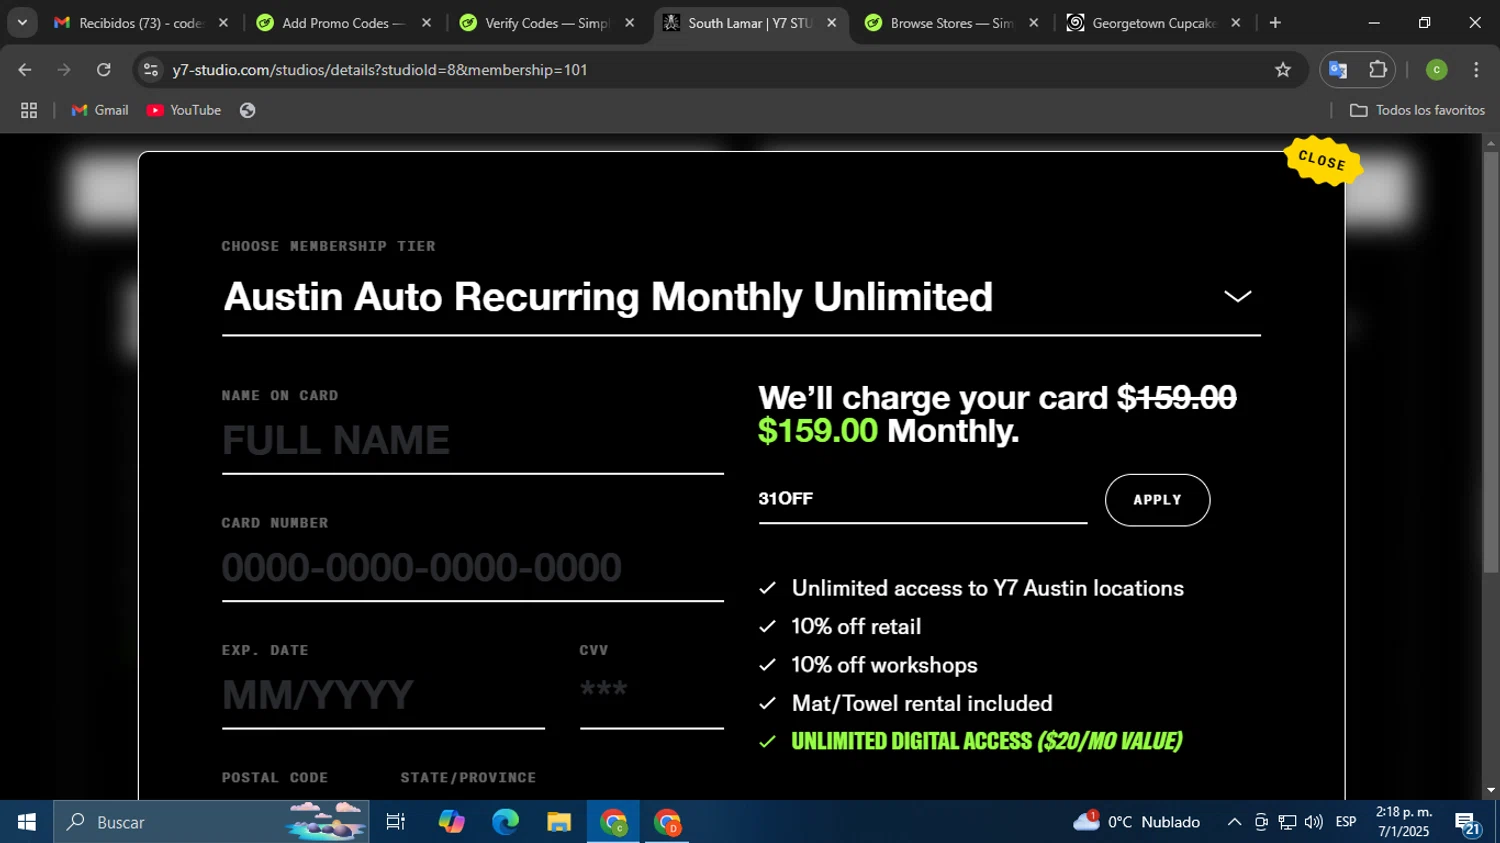The width and height of the screenshot is (1500, 843).
Task: Close the Georgetown Cupcake tab
Action: pyautogui.click(x=1235, y=23)
